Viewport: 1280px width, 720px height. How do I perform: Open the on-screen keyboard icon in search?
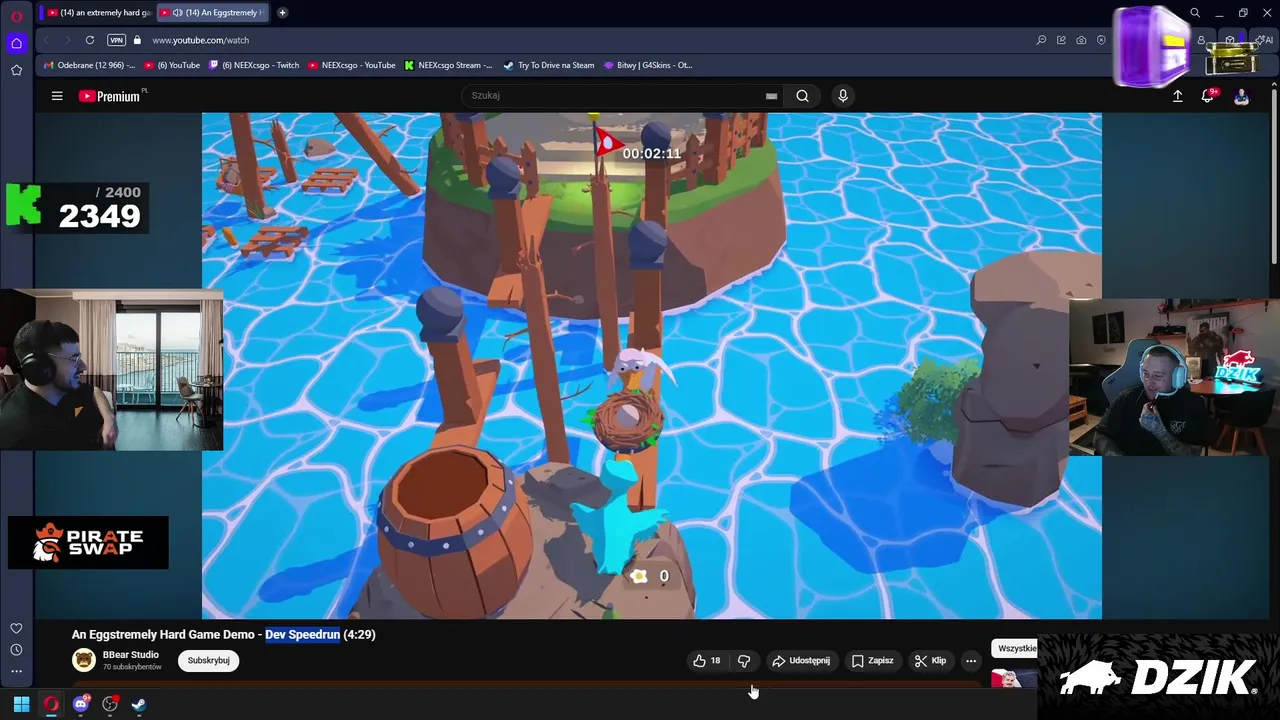point(771,96)
